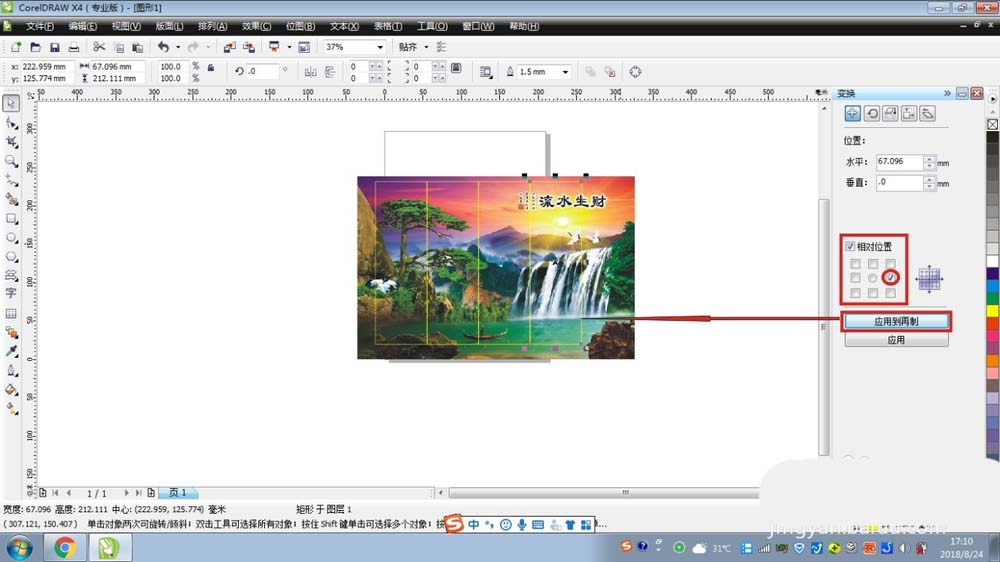The width and height of the screenshot is (1000, 562).
Task: Select the center anchor radio button
Action: 872,278
